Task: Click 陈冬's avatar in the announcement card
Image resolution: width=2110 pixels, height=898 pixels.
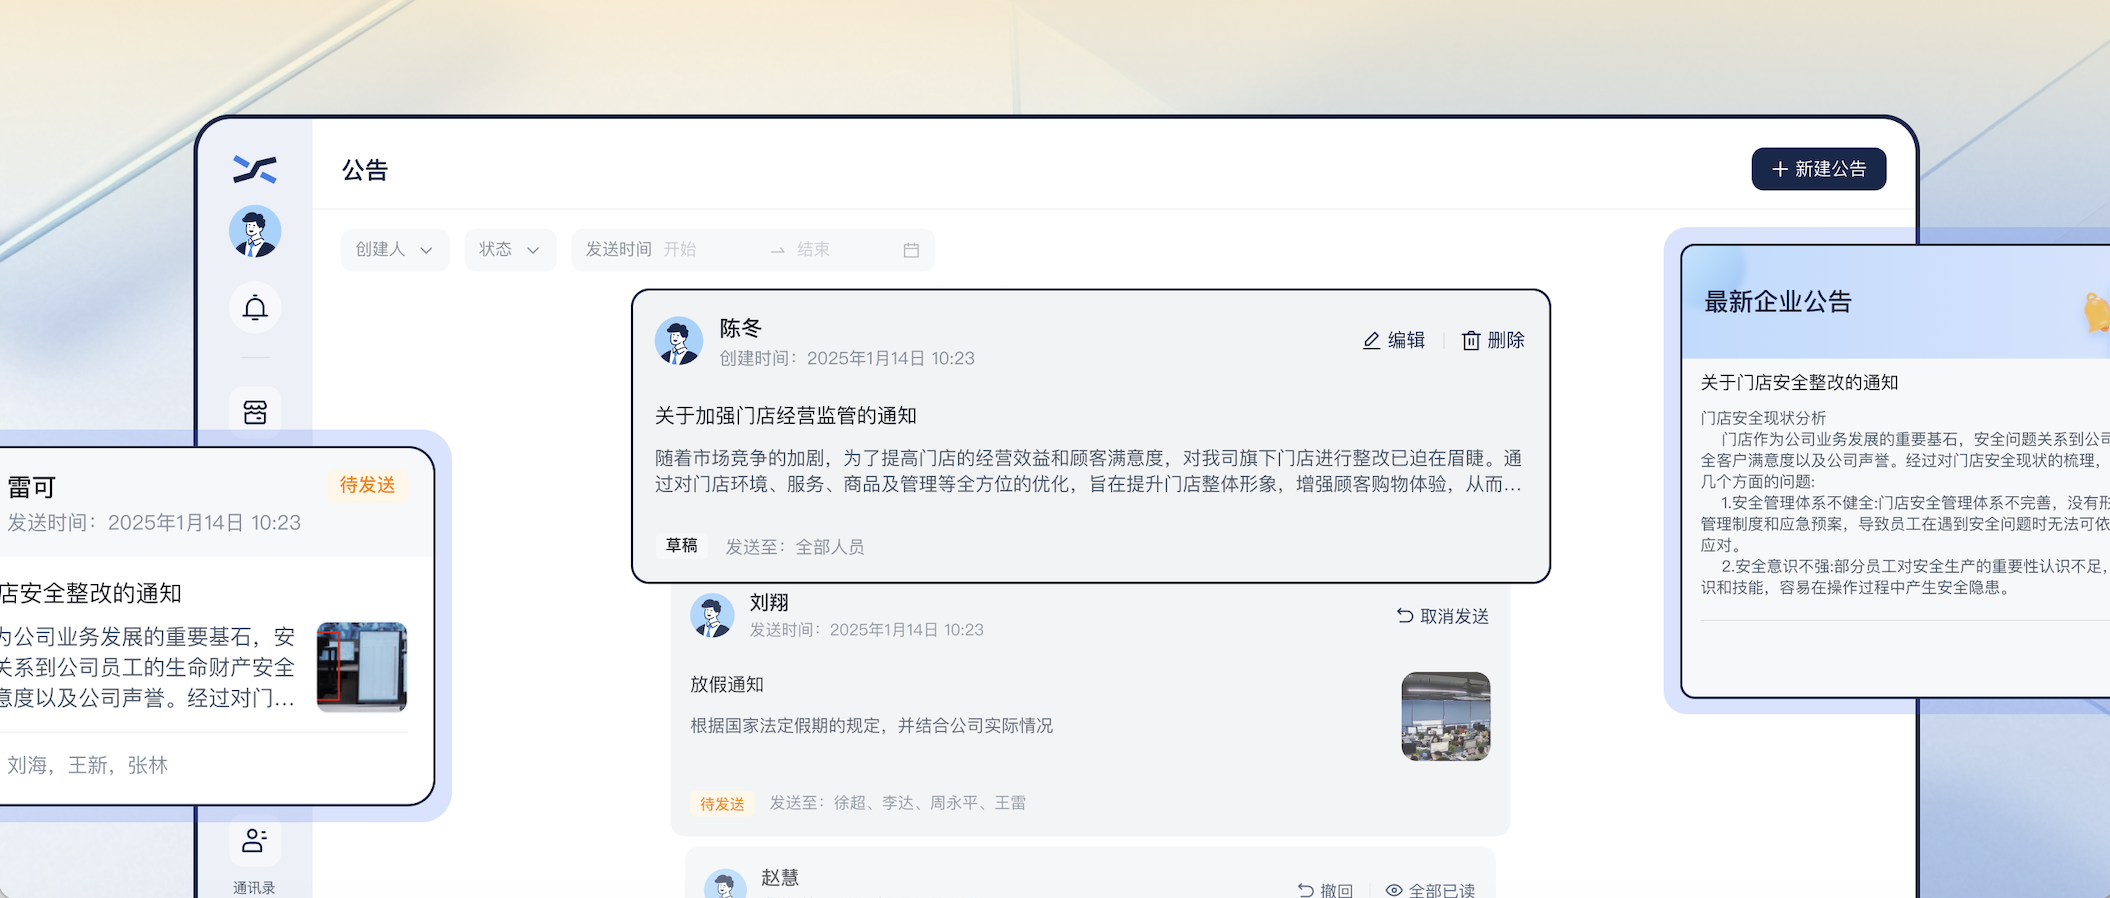Action: [x=679, y=341]
